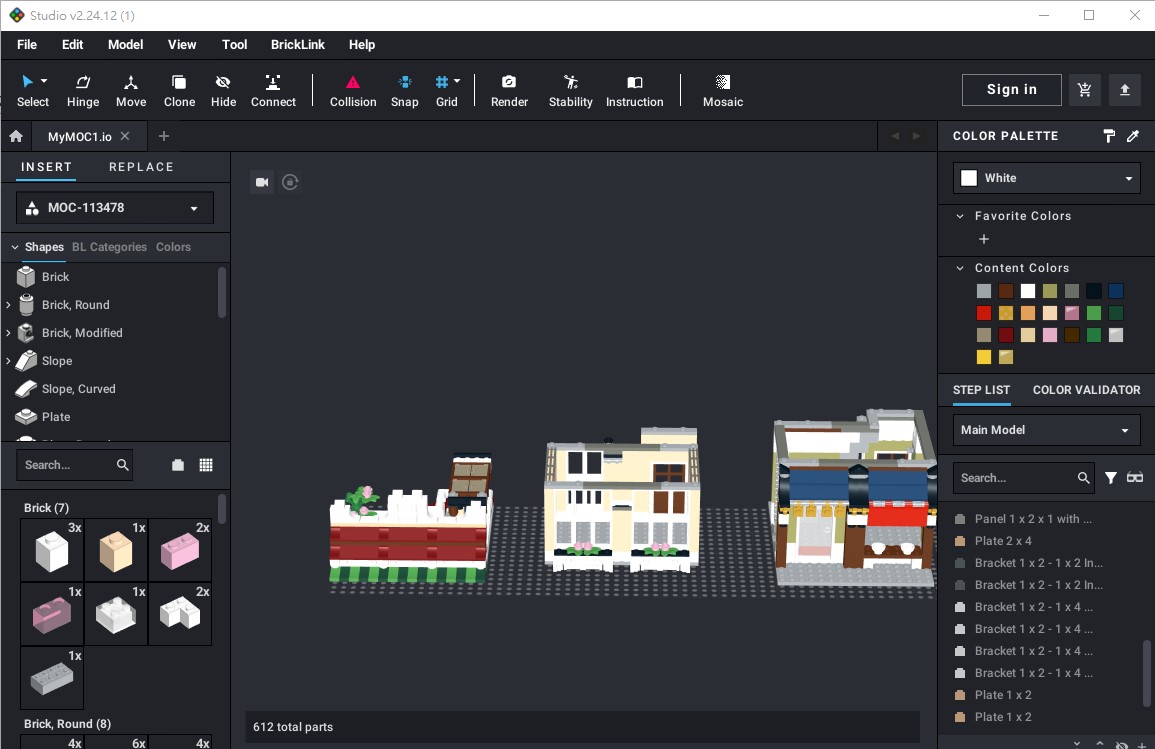Select the Hinge tool

[x=82, y=91]
